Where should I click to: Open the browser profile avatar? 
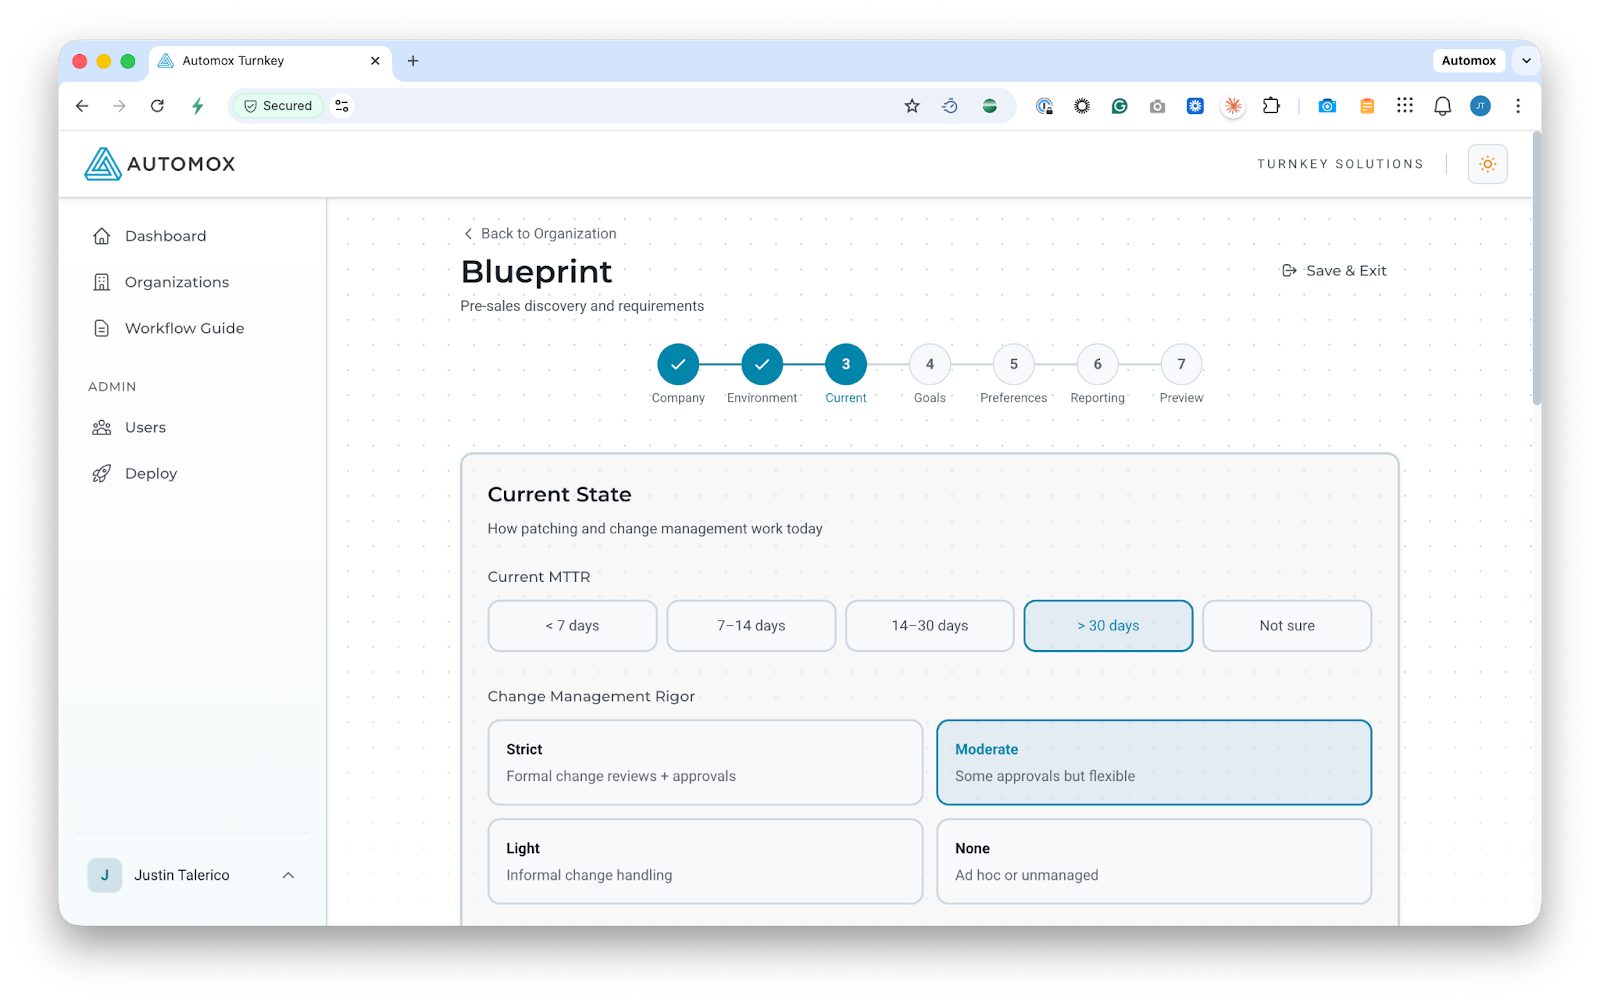tap(1480, 106)
